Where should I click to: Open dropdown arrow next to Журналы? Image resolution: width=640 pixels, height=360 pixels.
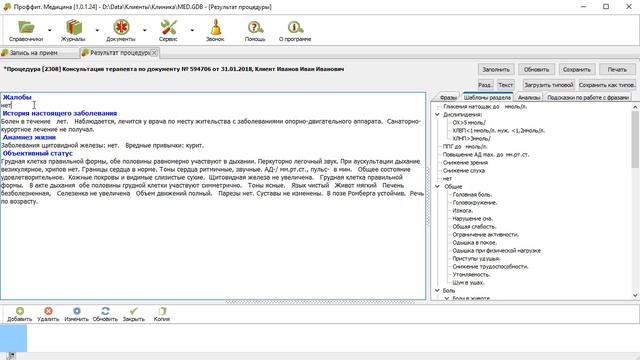point(97,30)
